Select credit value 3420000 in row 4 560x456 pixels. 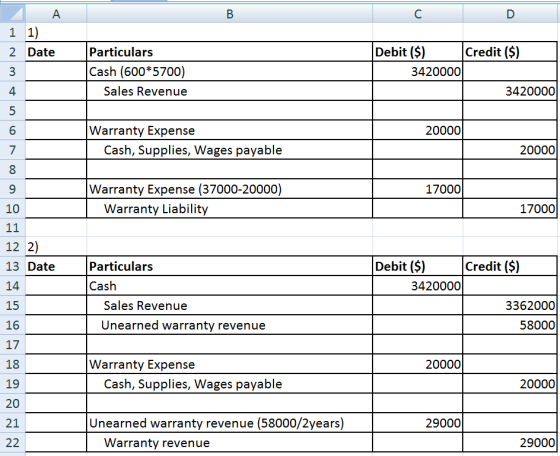tap(510, 91)
